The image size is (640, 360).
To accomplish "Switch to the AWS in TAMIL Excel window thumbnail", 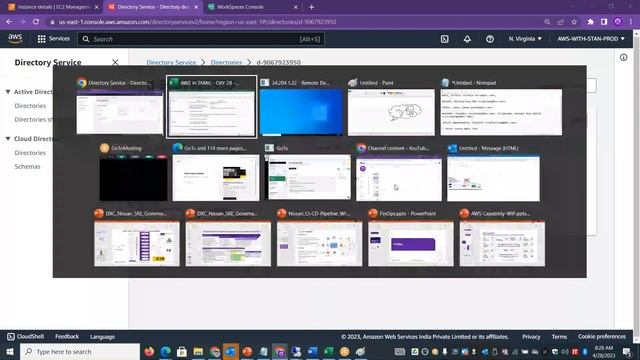I will [211, 107].
